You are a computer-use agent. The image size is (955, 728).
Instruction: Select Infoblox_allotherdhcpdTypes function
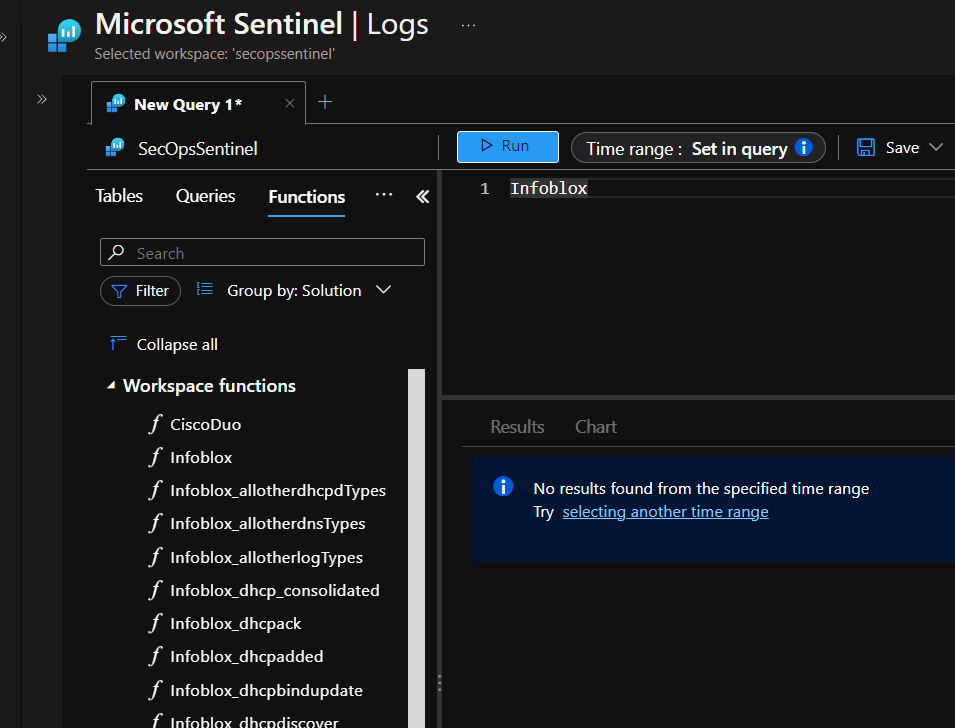click(x=278, y=491)
